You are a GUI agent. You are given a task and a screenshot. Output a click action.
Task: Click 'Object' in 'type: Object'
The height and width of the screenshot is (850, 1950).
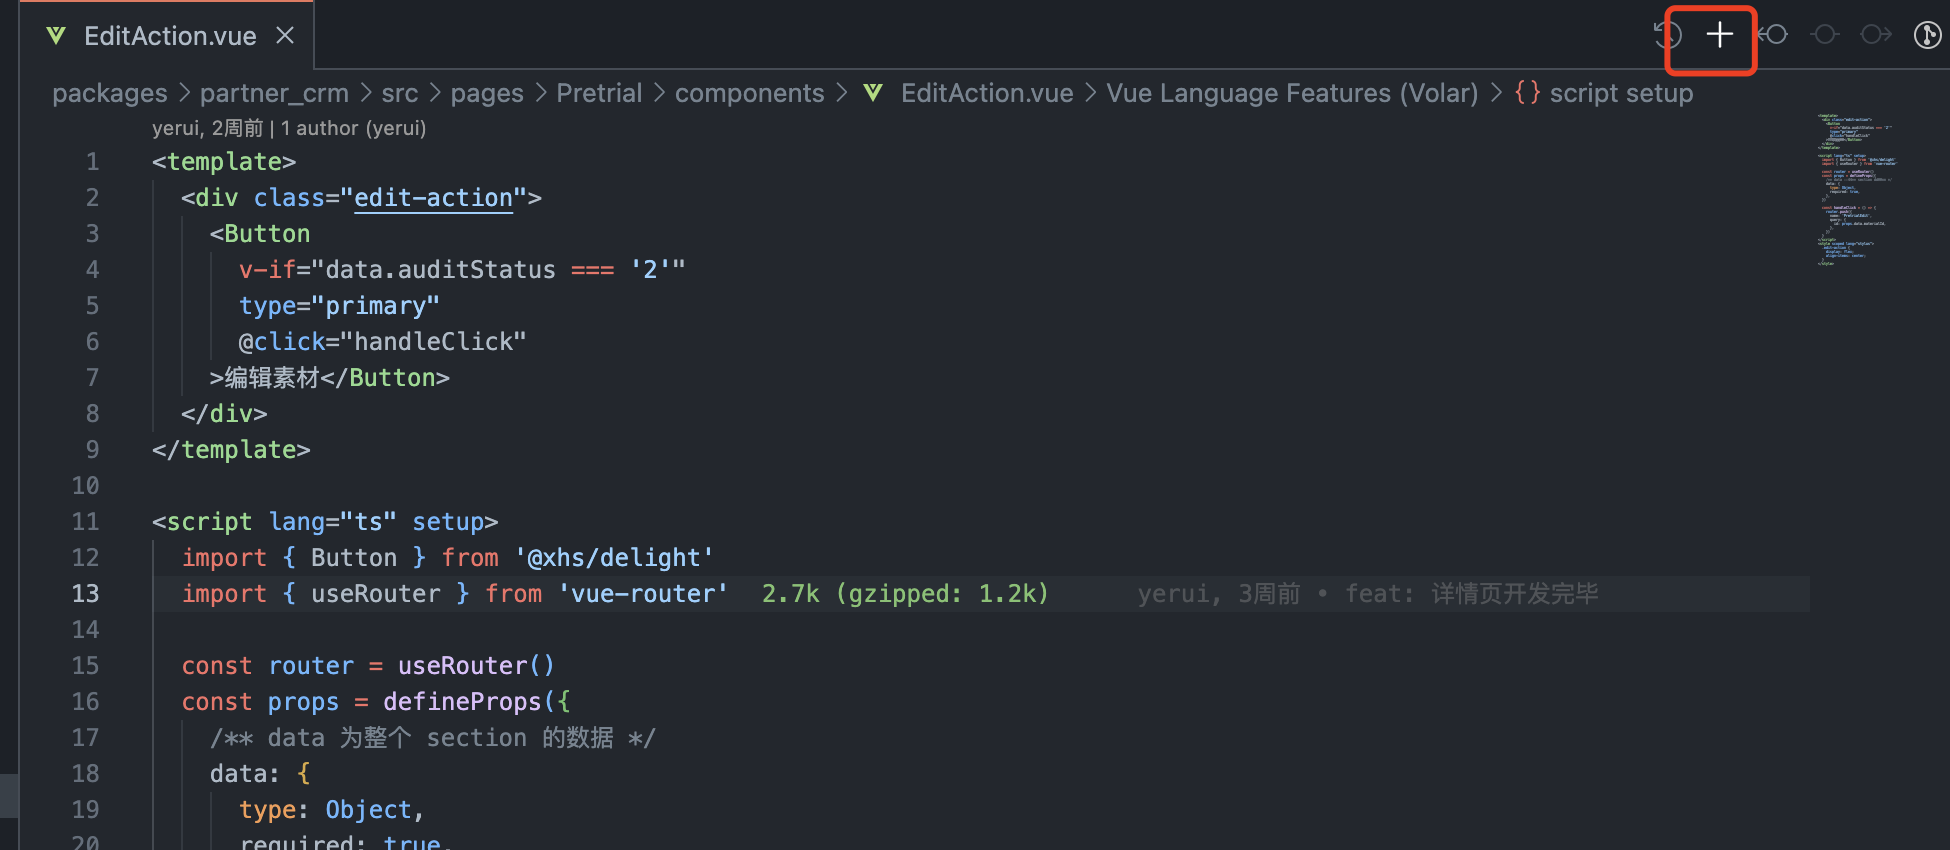click(x=368, y=810)
